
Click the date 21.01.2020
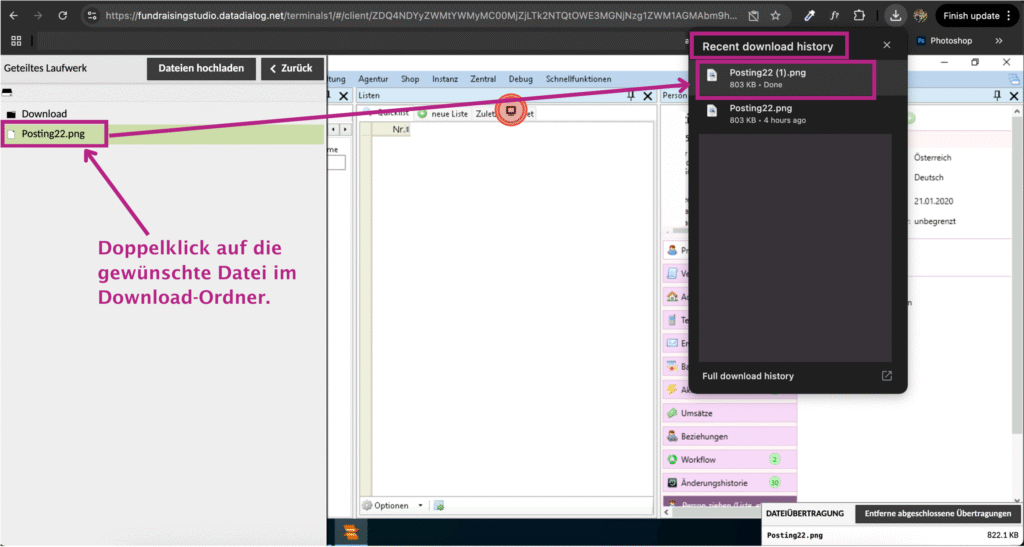(x=934, y=201)
